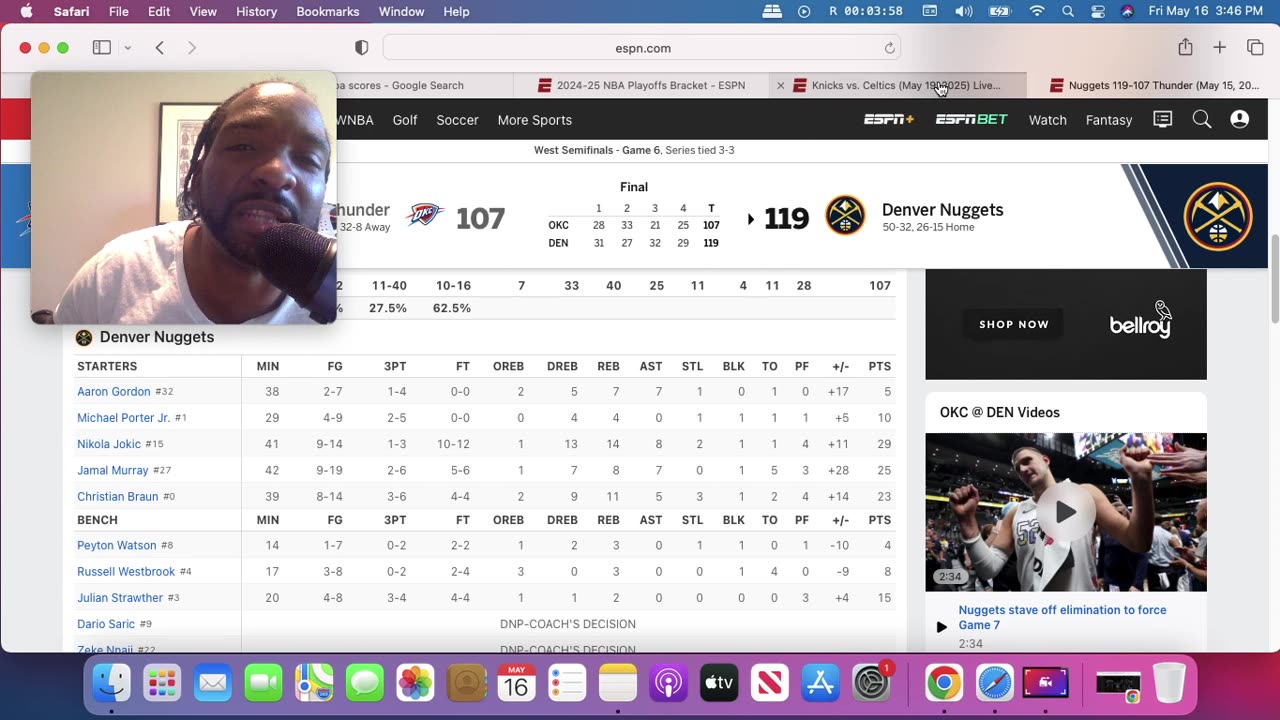Focus the espn.com address bar
This screenshot has width=1280, height=720.
(x=642, y=48)
